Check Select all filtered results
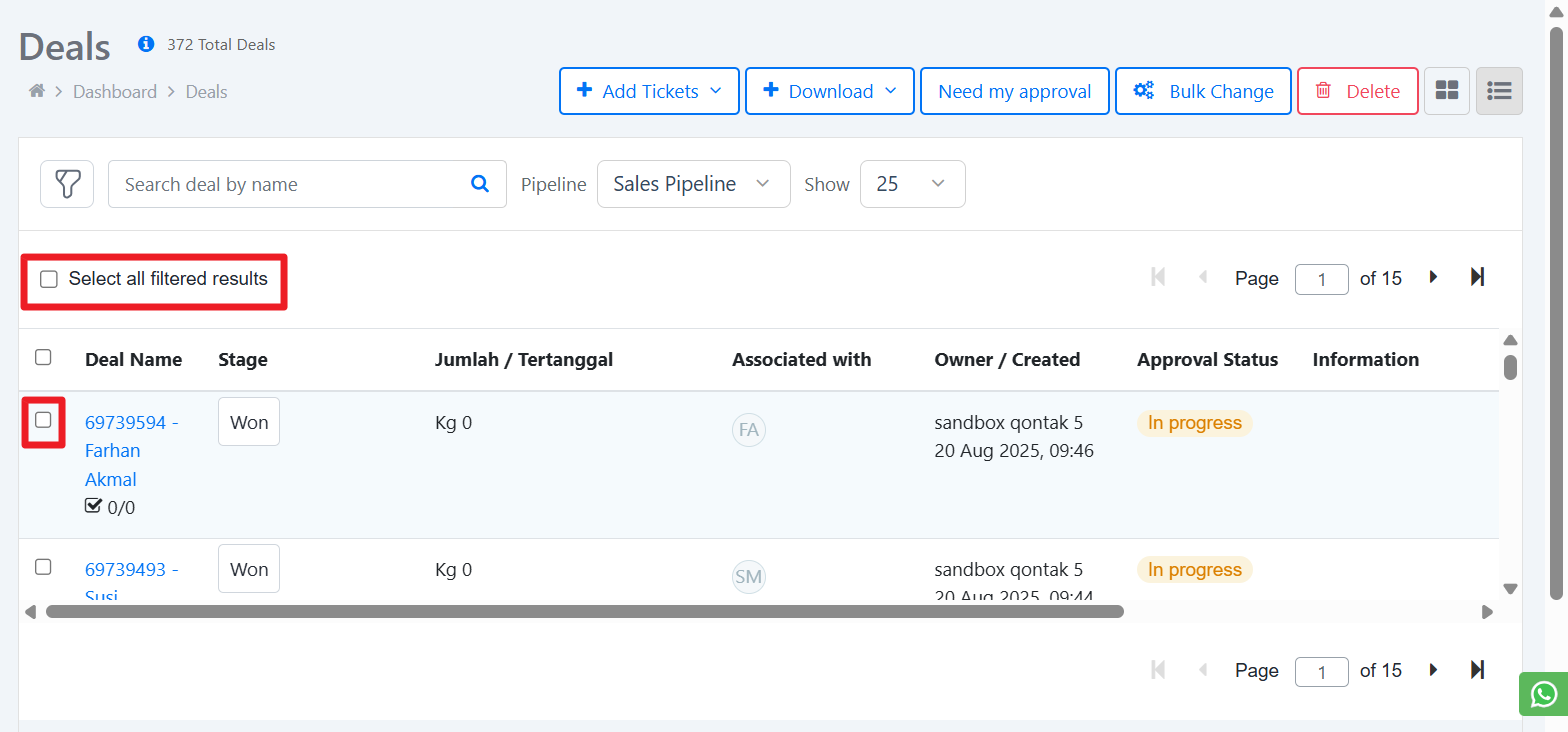Viewport: 1568px width, 732px height. (49, 279)
